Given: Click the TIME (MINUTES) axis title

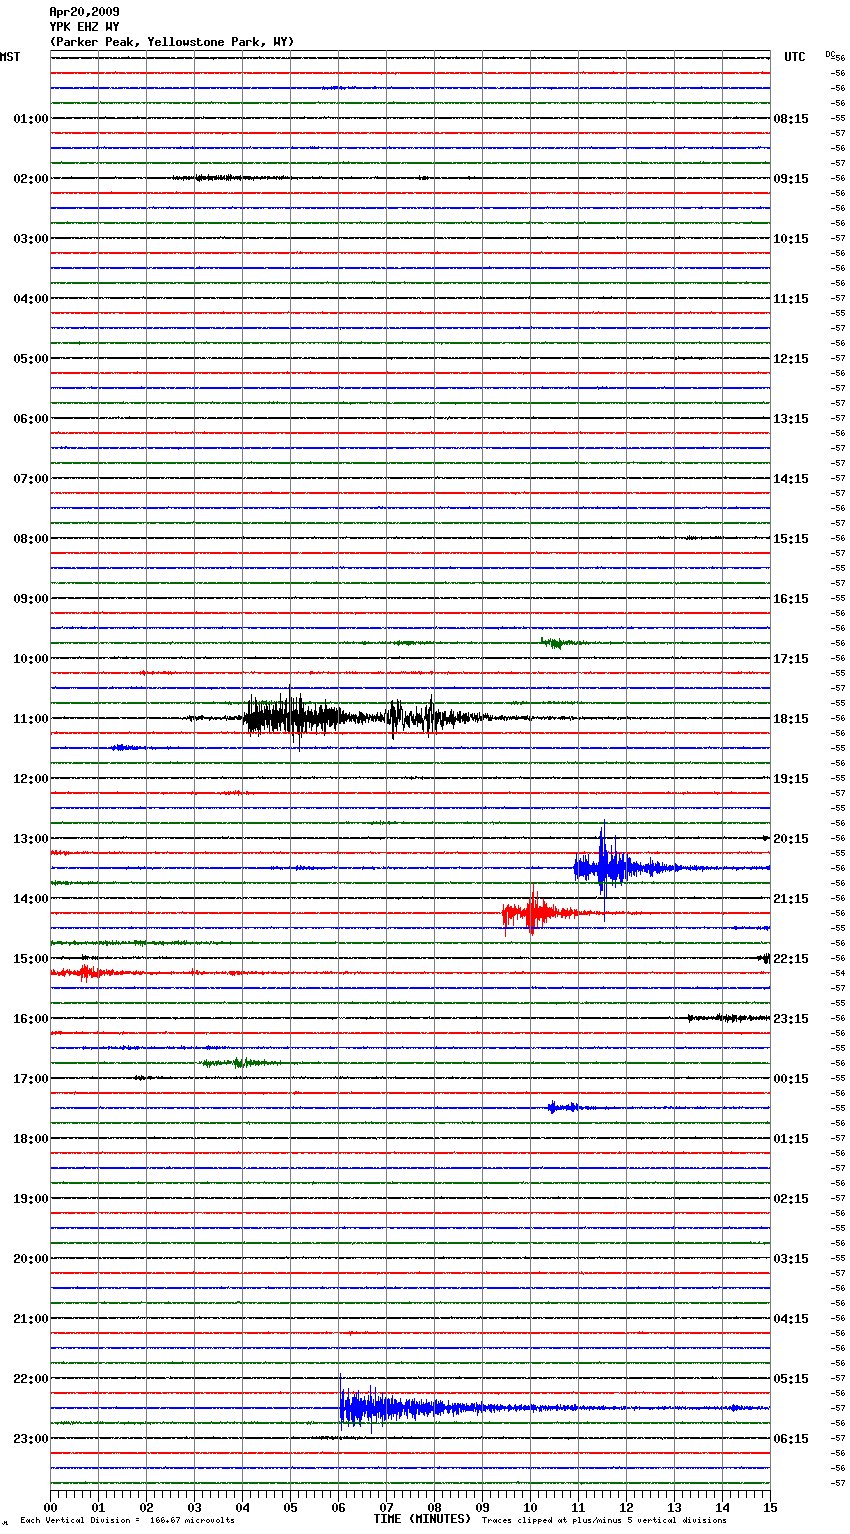Looking at the screenshot, I should (422, 1519).
